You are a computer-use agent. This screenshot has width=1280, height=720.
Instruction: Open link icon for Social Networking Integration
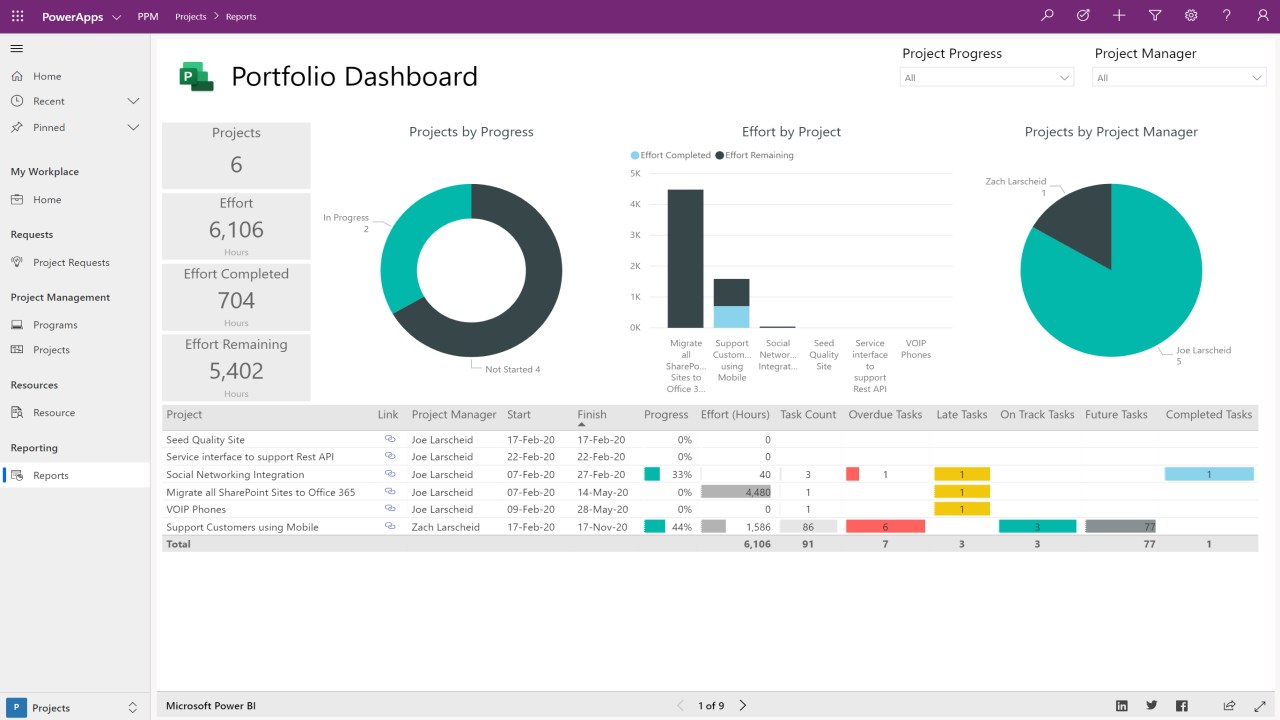pos(390,474)
